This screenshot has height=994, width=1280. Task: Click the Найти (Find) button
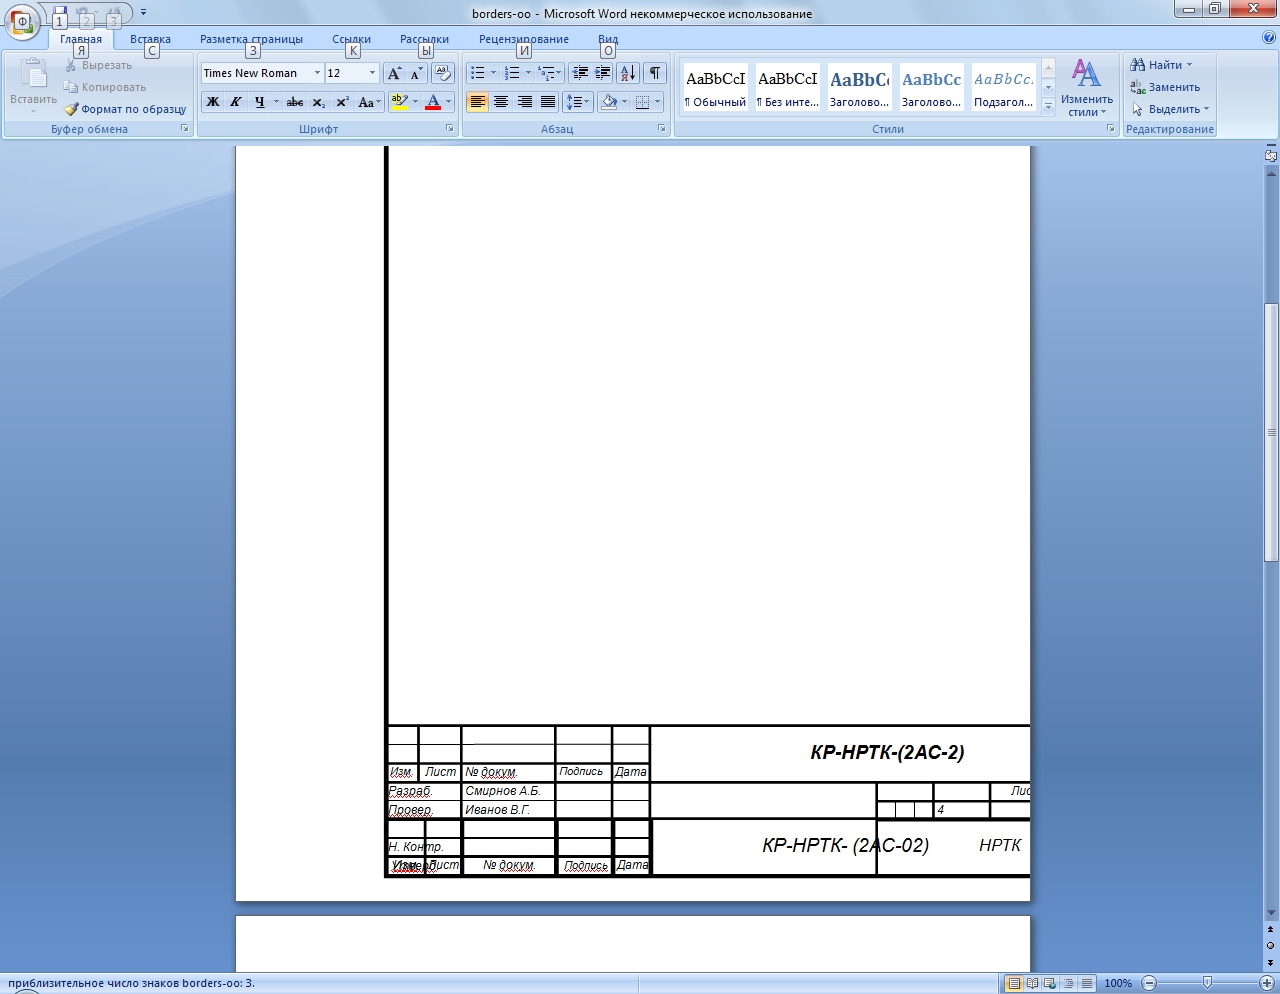1161,65
